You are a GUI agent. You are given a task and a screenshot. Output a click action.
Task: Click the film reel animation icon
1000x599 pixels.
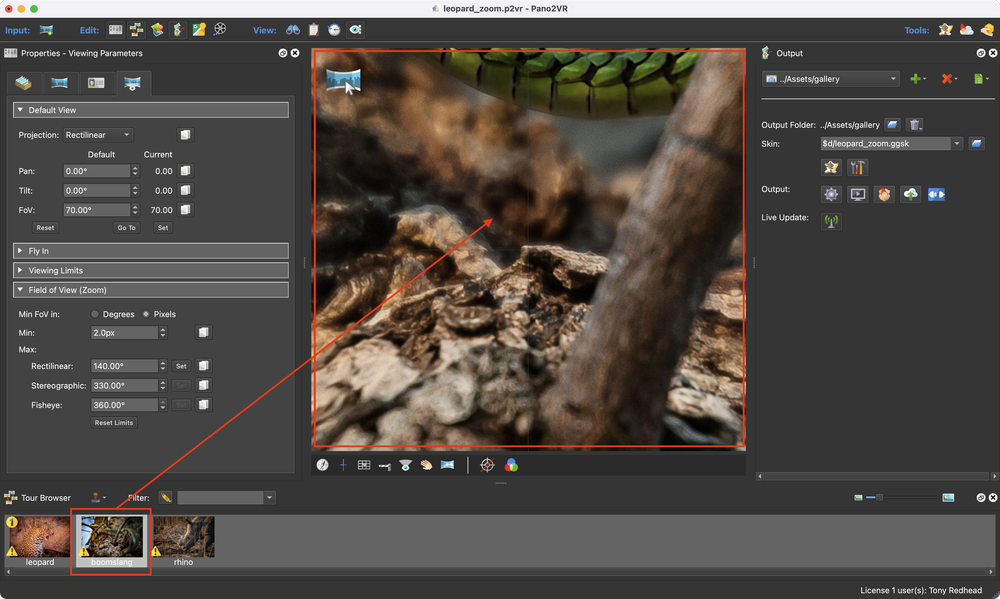(220, 30)
